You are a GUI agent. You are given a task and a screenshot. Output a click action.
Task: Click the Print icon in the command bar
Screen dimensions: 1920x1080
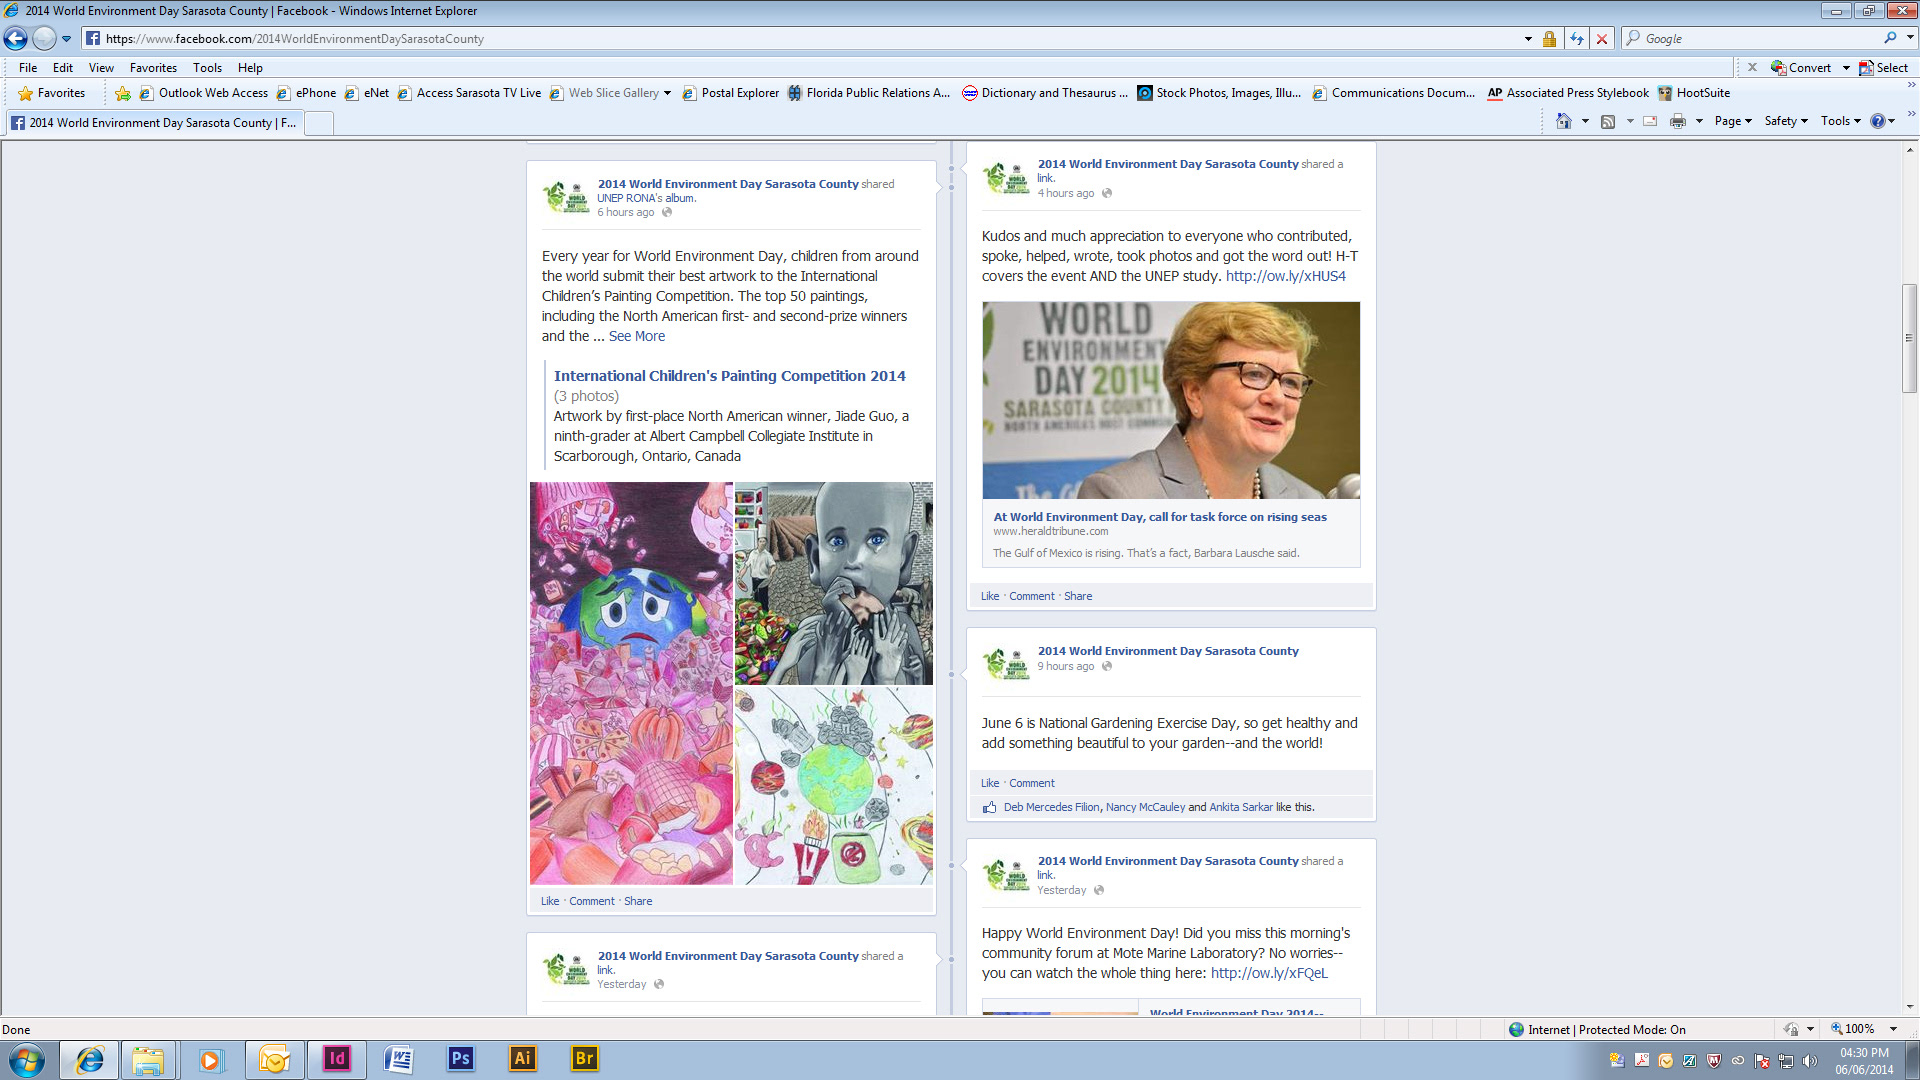click(1678, 121)
